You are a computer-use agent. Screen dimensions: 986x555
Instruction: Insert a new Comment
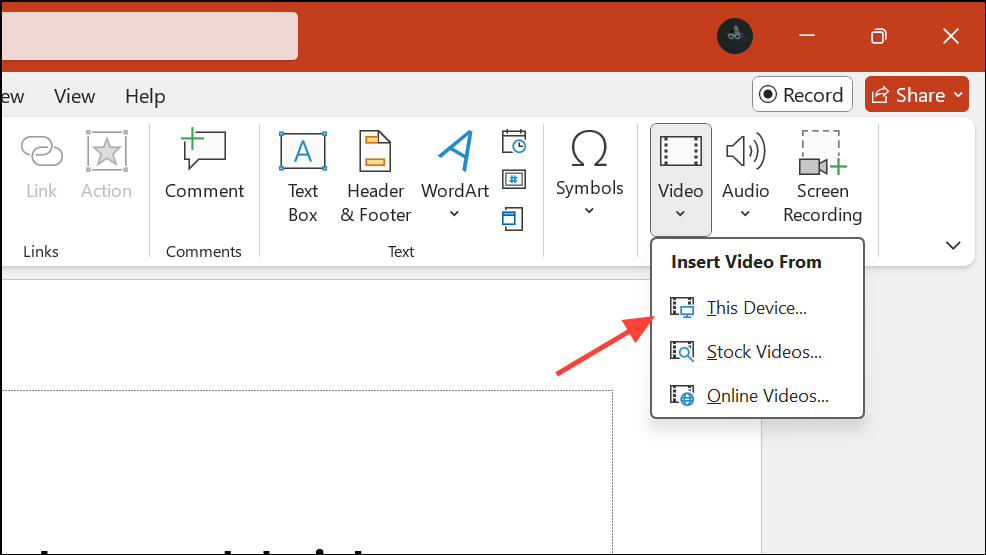(x=204, y=166)
